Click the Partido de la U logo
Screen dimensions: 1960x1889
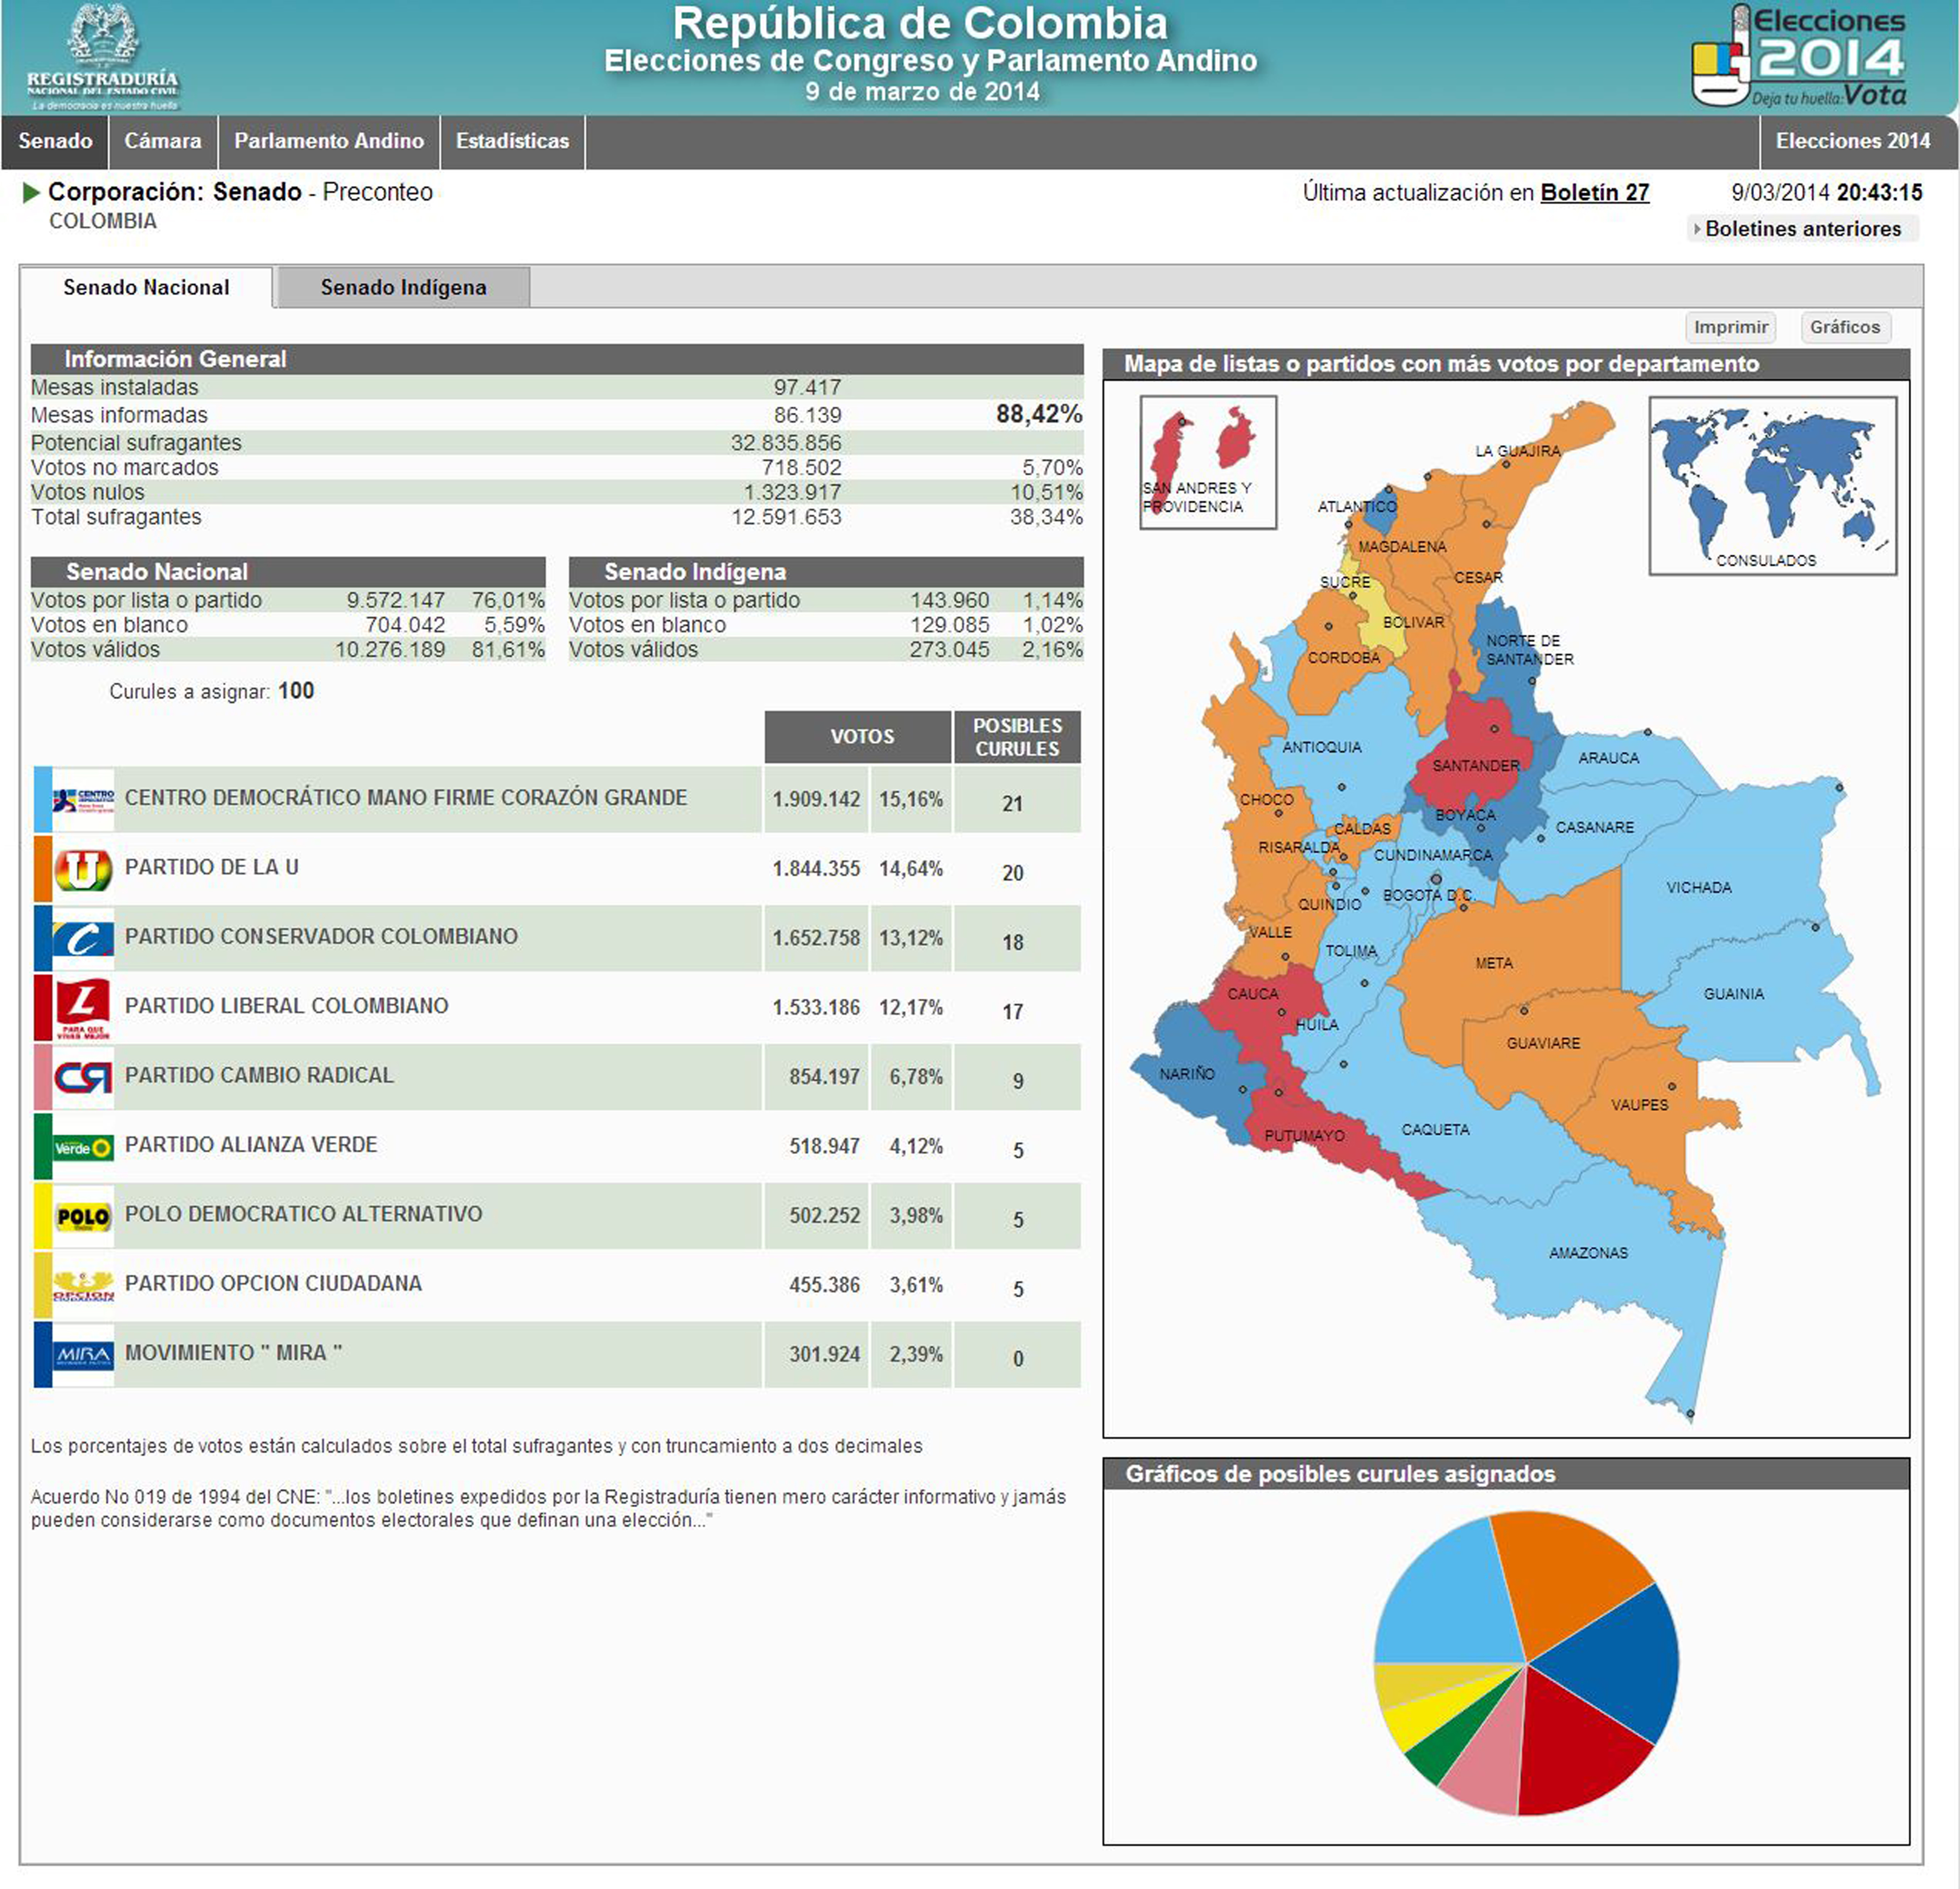pyautogui.click(x=83, y=870)
